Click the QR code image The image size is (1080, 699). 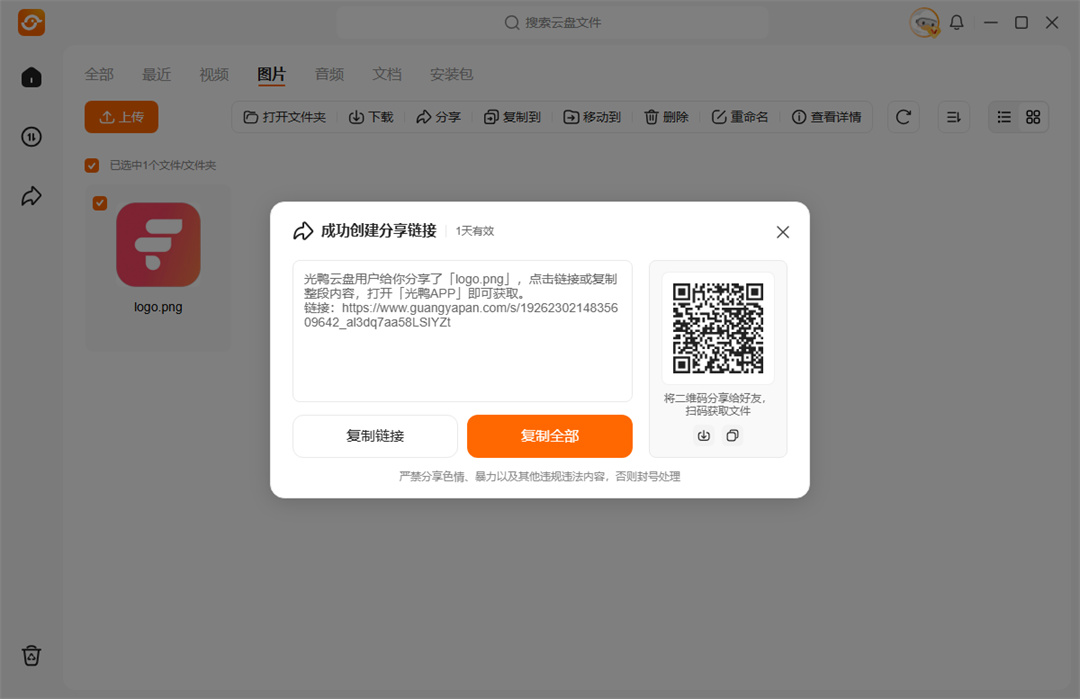tap(718, 328)
